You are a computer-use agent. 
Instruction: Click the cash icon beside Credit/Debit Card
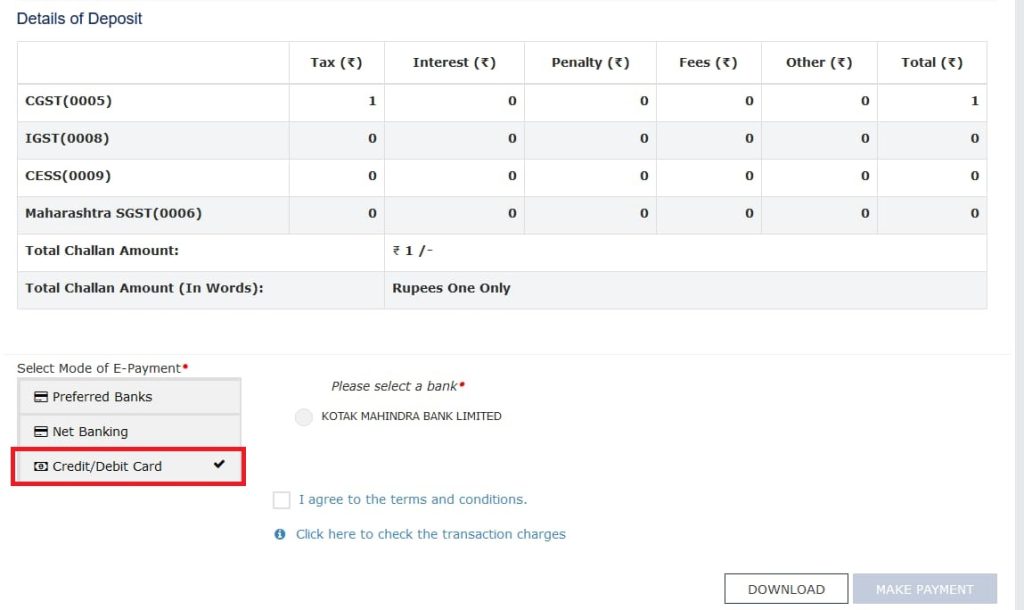click(41, 467)
